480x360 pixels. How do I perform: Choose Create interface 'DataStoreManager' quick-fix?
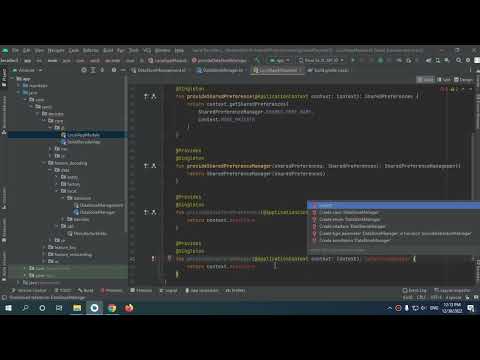point(393,226)
